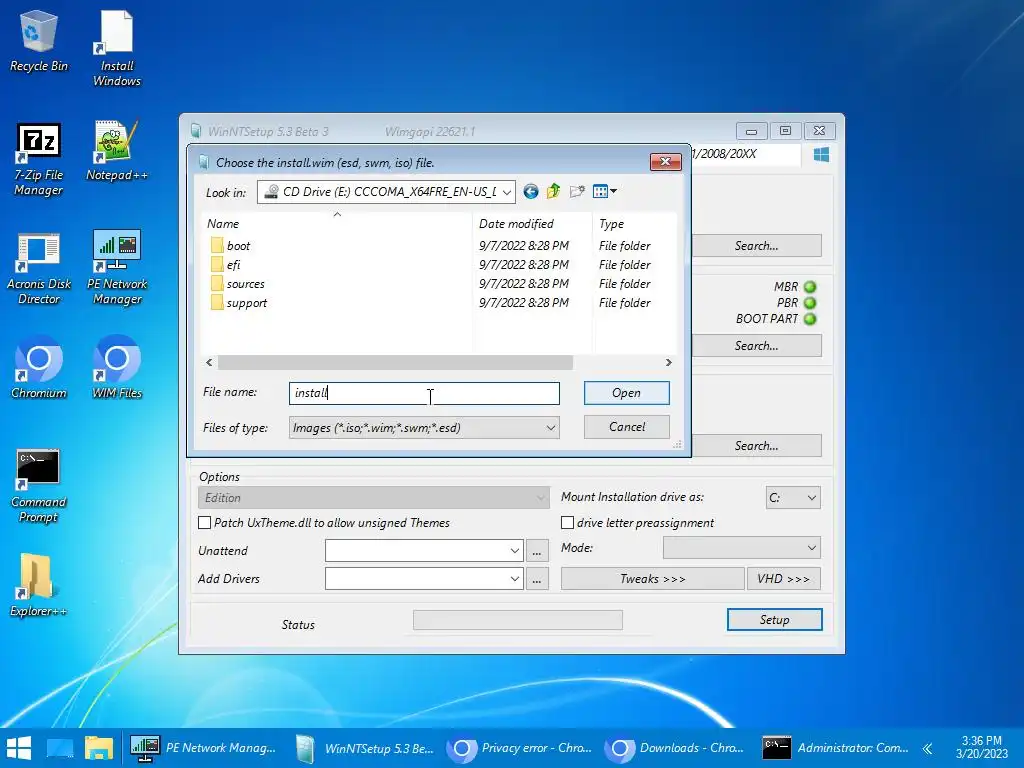Open the Files of type dropdown

tap(424, 428)
